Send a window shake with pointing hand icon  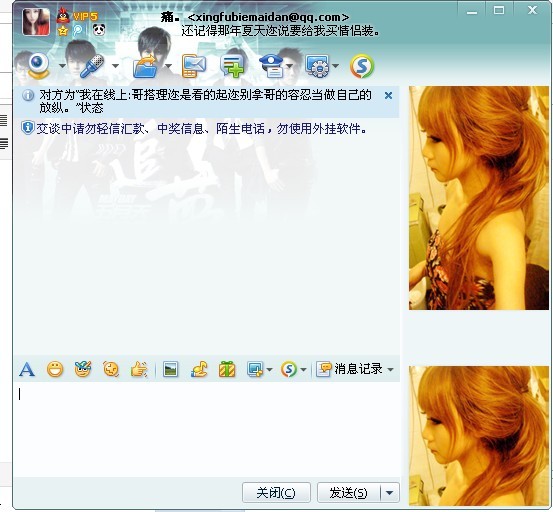[x=139, y=370]
